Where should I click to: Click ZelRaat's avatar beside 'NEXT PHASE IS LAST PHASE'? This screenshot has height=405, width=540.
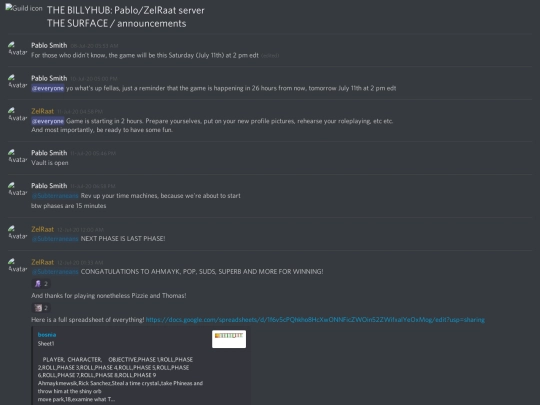tap(17, 233)
